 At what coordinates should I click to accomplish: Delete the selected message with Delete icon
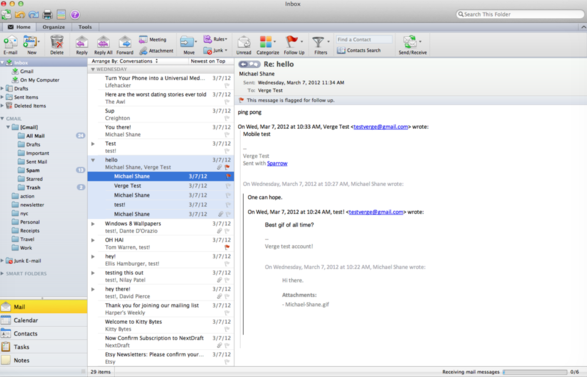[x=57, y=42]
